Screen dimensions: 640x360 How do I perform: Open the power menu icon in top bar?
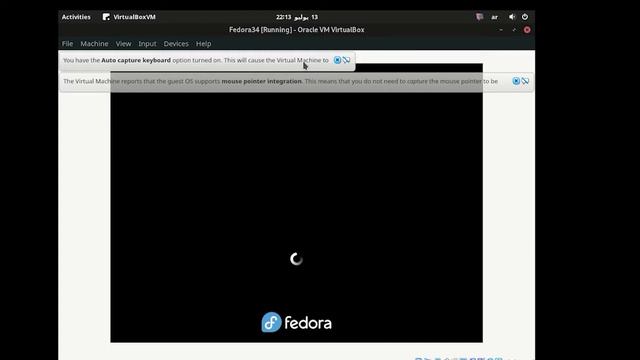(x=525, y=17)
